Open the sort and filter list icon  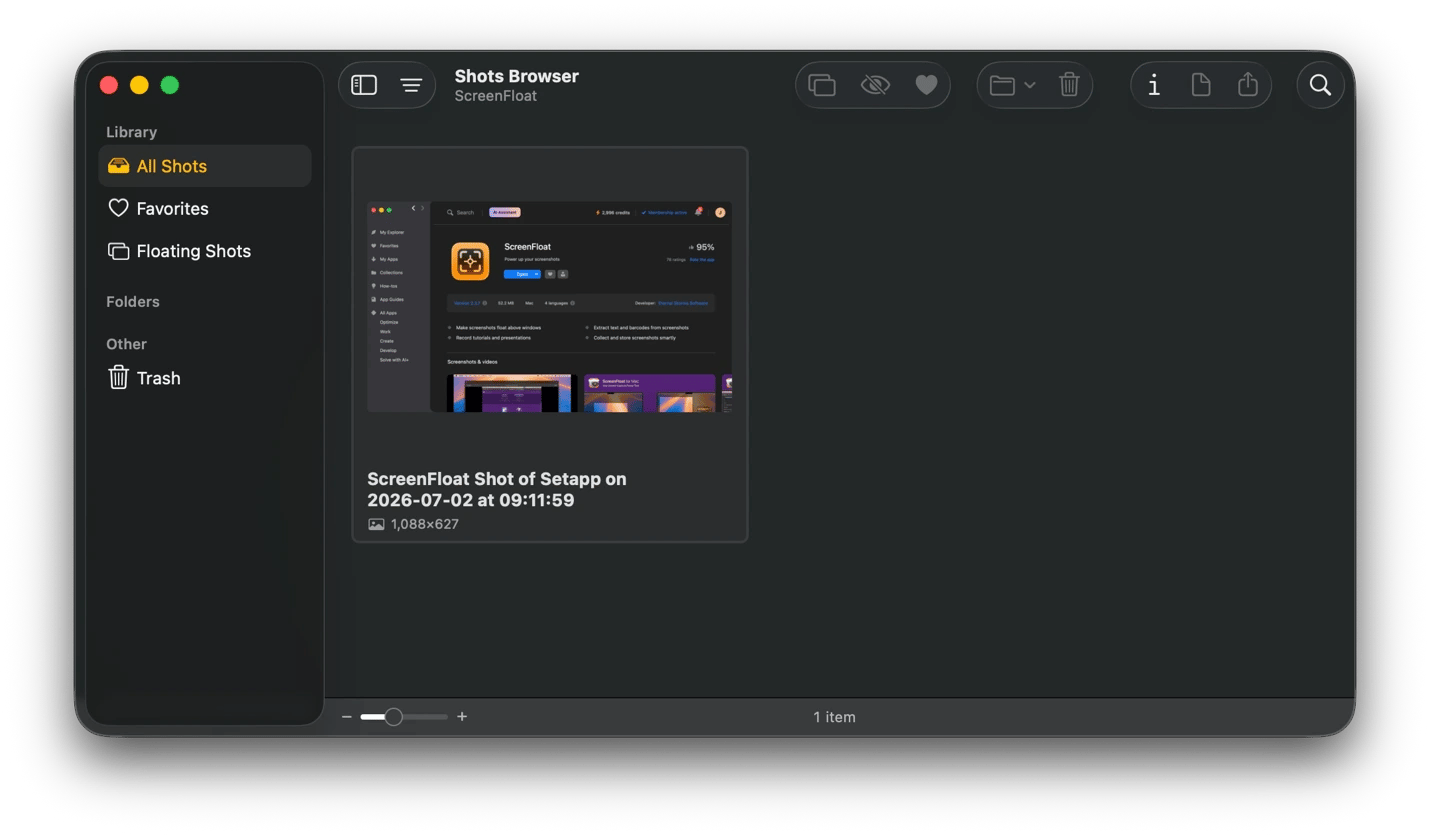[x=411, y=85]
